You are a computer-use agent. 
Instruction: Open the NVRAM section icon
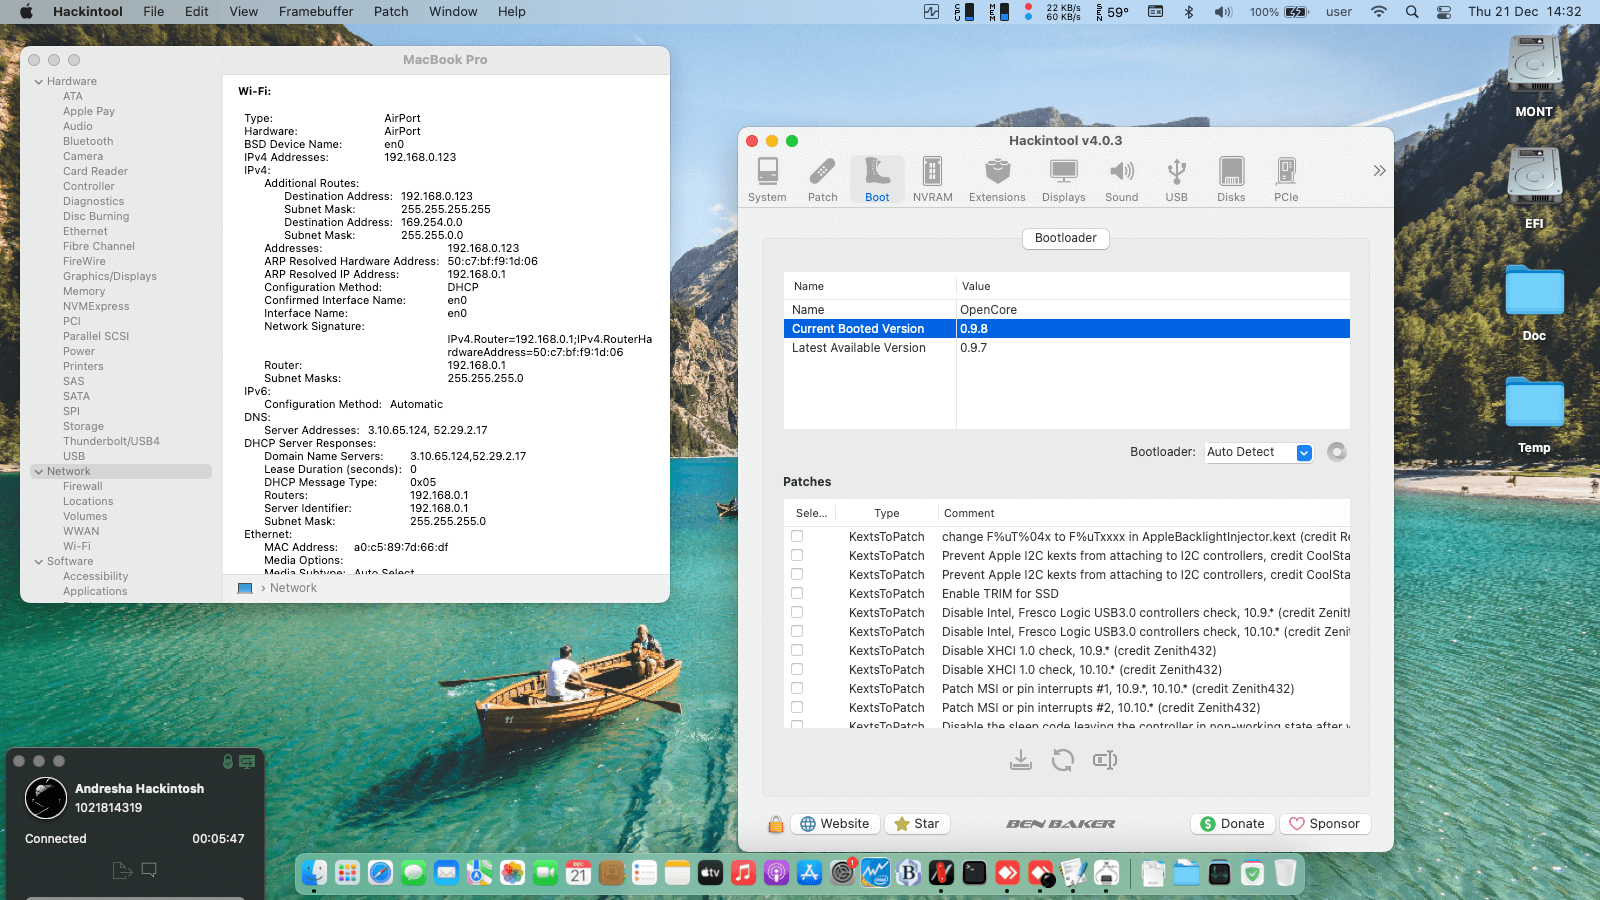pos(932,178)
